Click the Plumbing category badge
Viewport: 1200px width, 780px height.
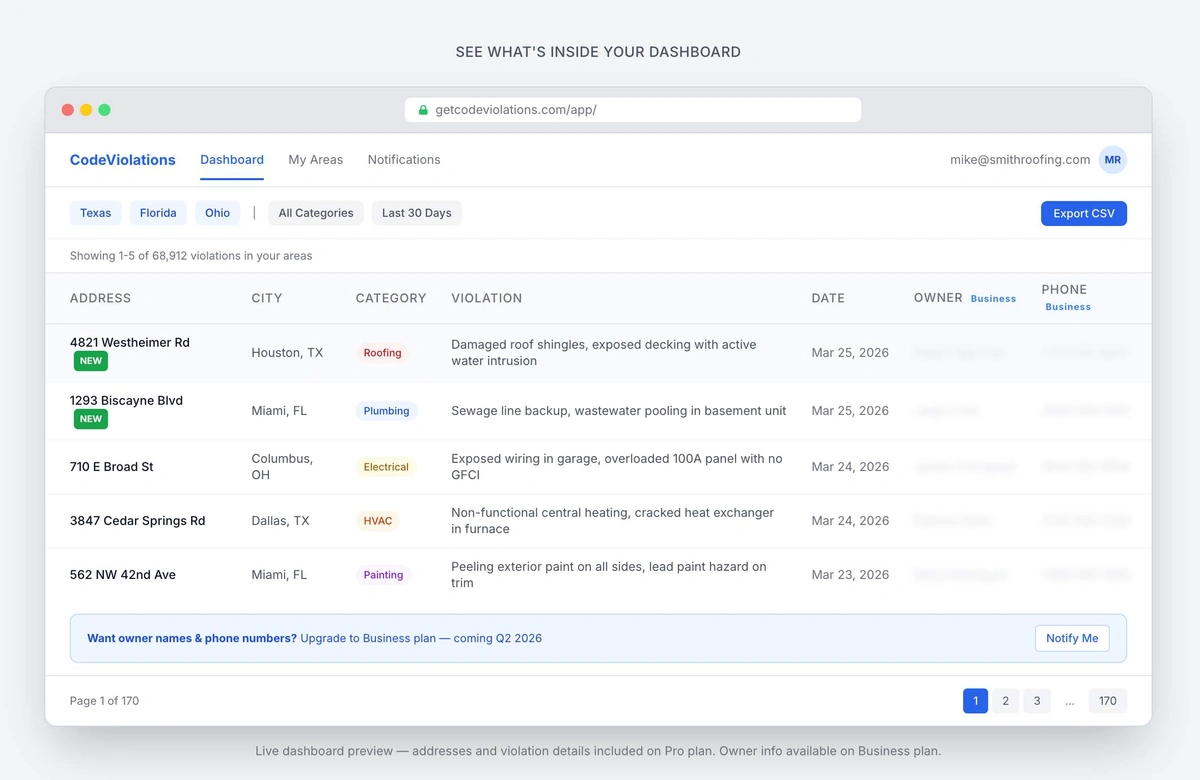pos(386,410)
